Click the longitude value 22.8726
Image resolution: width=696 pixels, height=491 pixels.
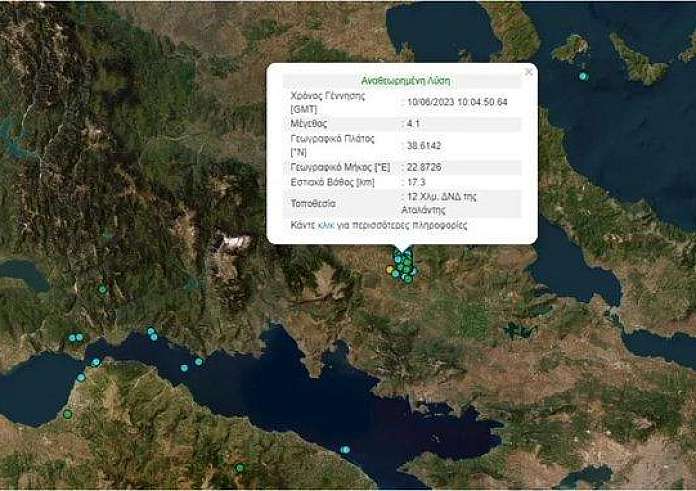(420, 167)
